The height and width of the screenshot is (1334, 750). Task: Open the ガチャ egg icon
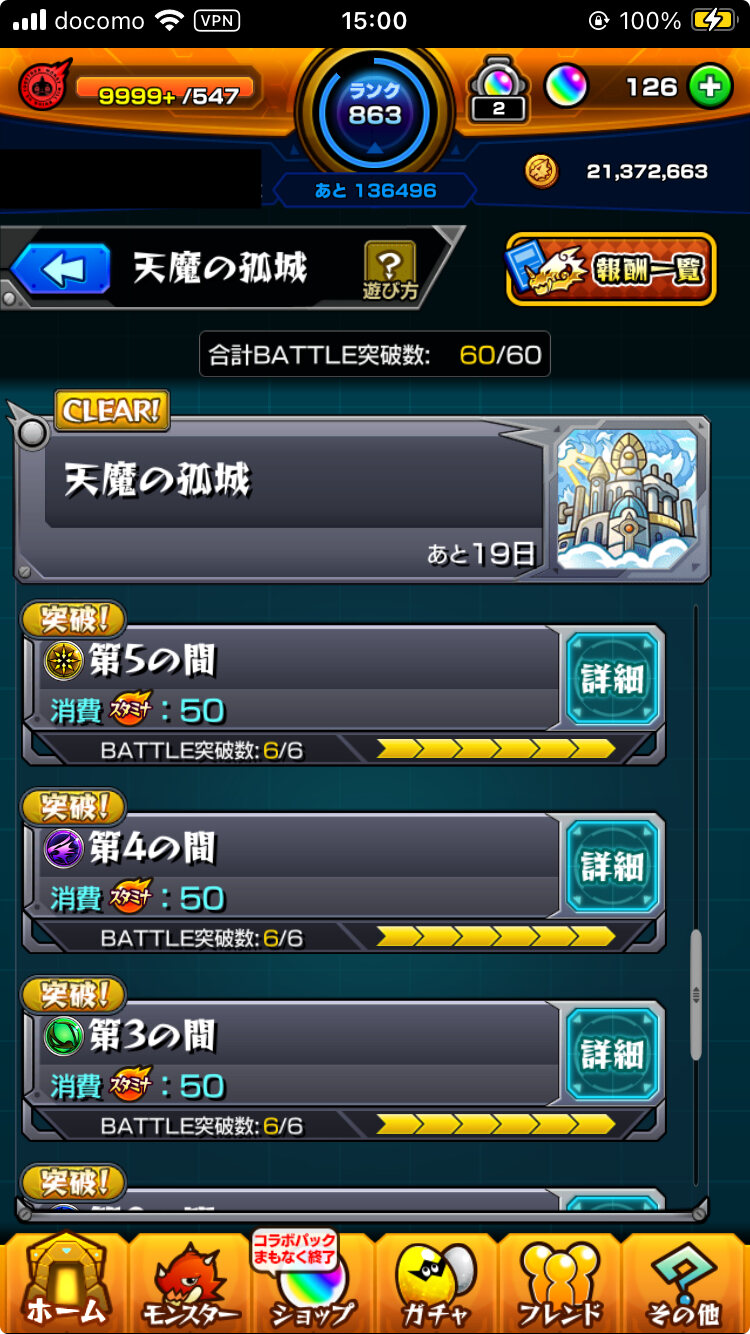coord(436,1282)
